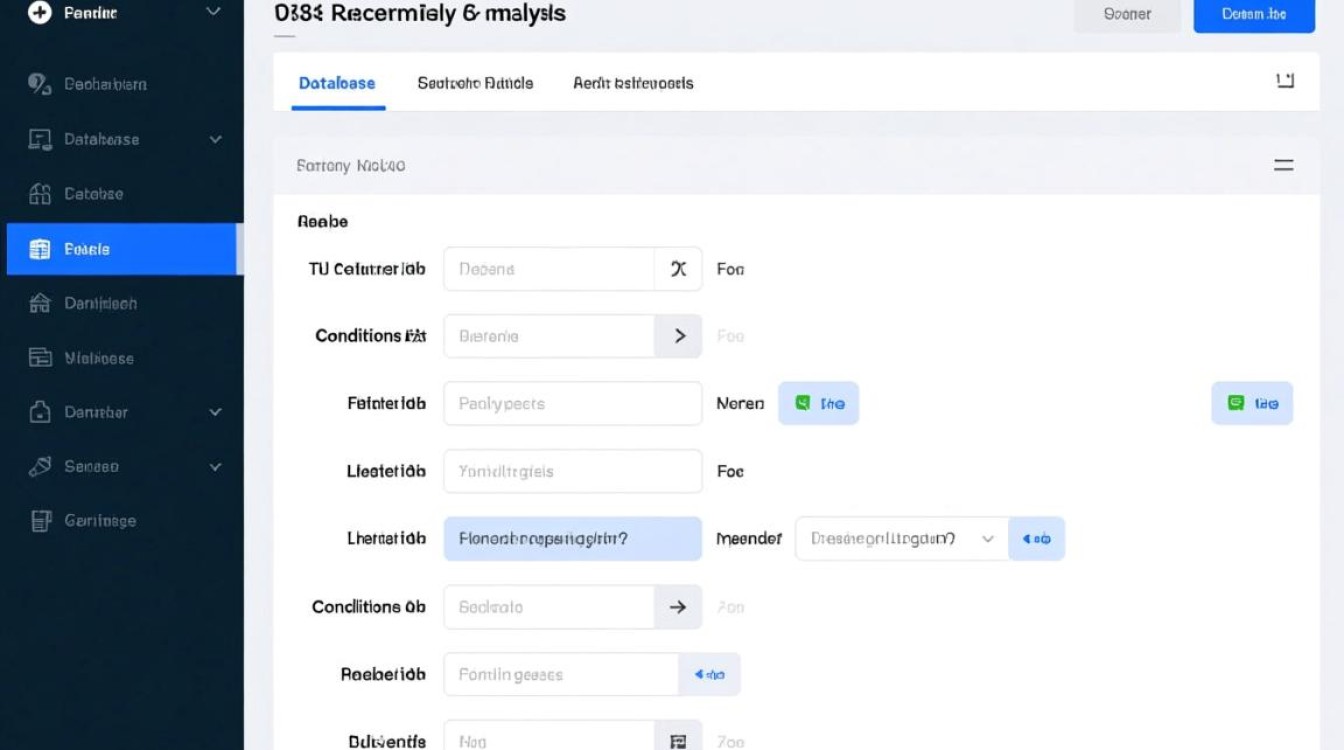Click the Felnteridb input field
The image size is (1344, 750).
point(572,404)
